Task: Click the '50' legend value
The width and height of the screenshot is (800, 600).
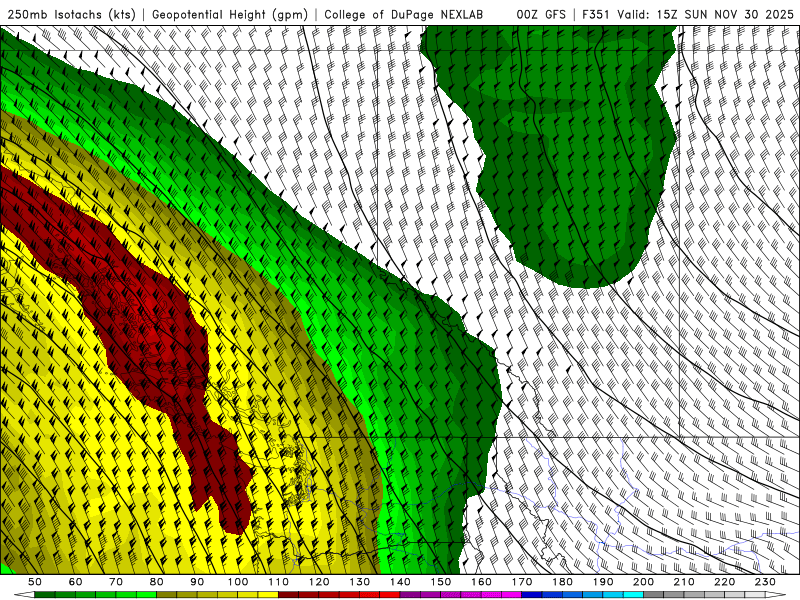Action: [x=35, y=582]
